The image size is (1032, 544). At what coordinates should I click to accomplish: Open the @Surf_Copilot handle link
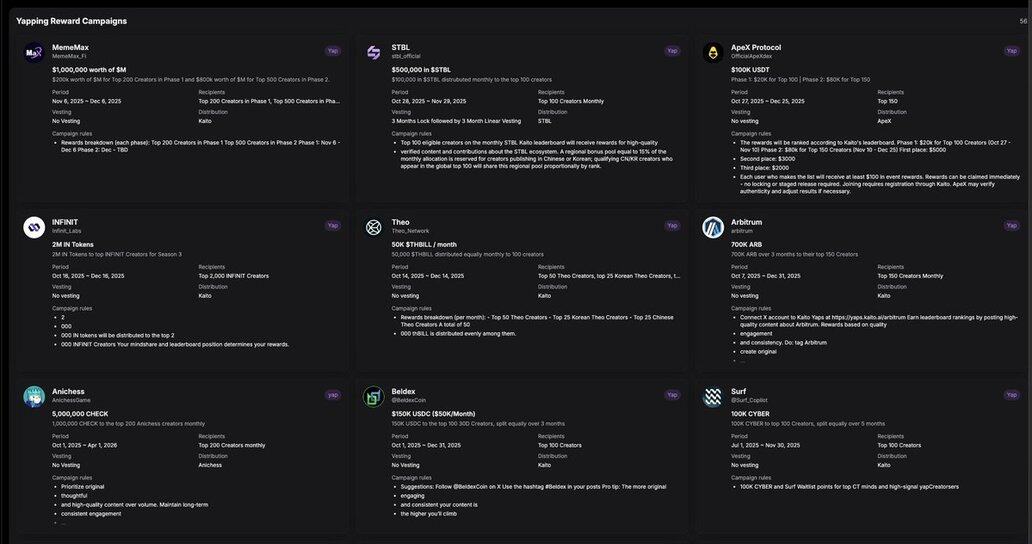tap(749, 400)
